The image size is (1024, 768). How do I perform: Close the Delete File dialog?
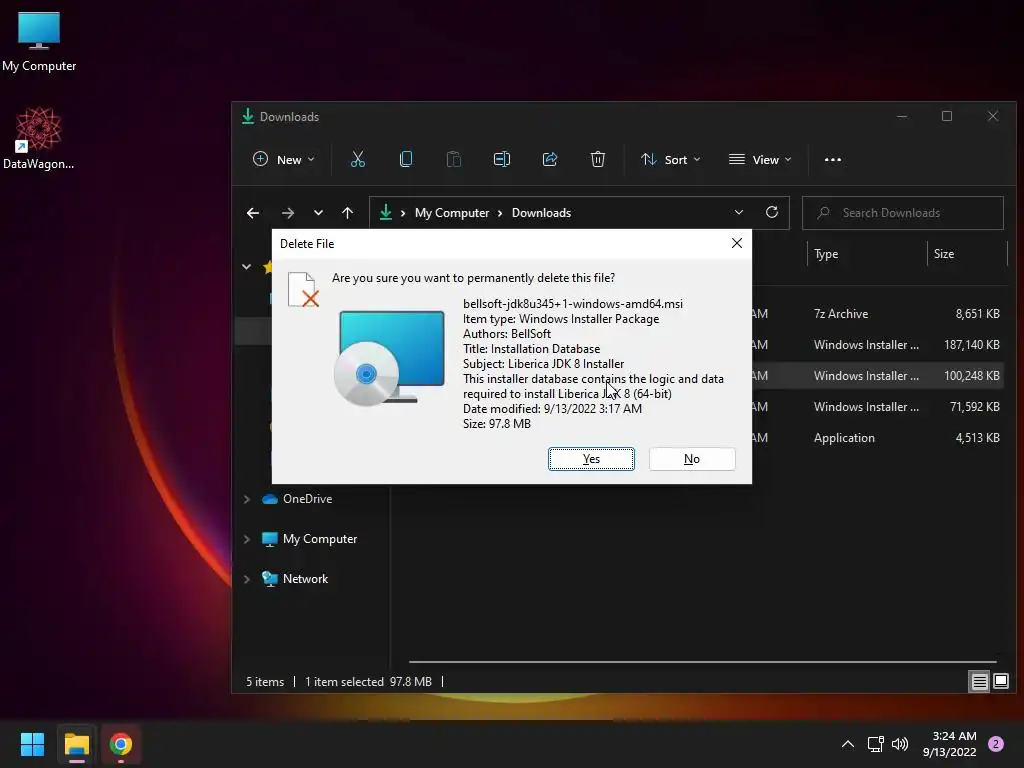[x=737, y=243]
